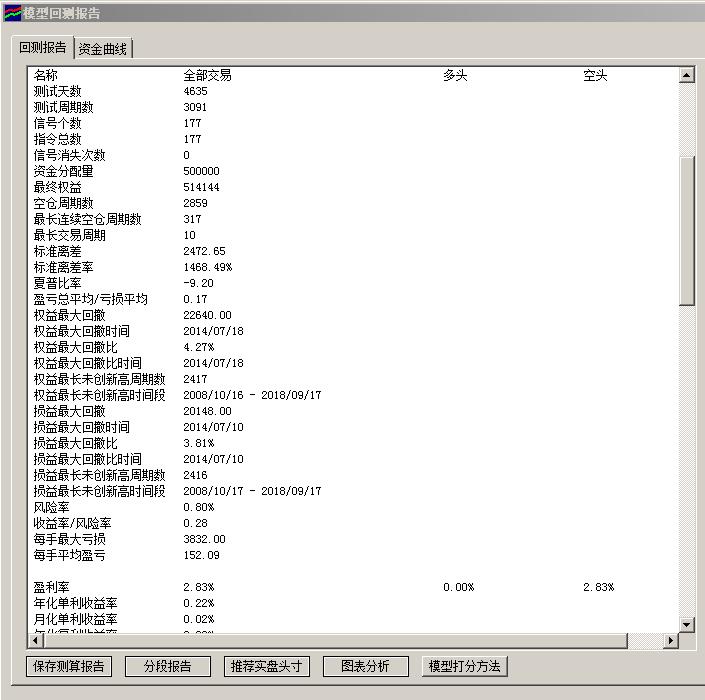Open the 资金曲线 tab
The image size is (705, 700).
103,49
